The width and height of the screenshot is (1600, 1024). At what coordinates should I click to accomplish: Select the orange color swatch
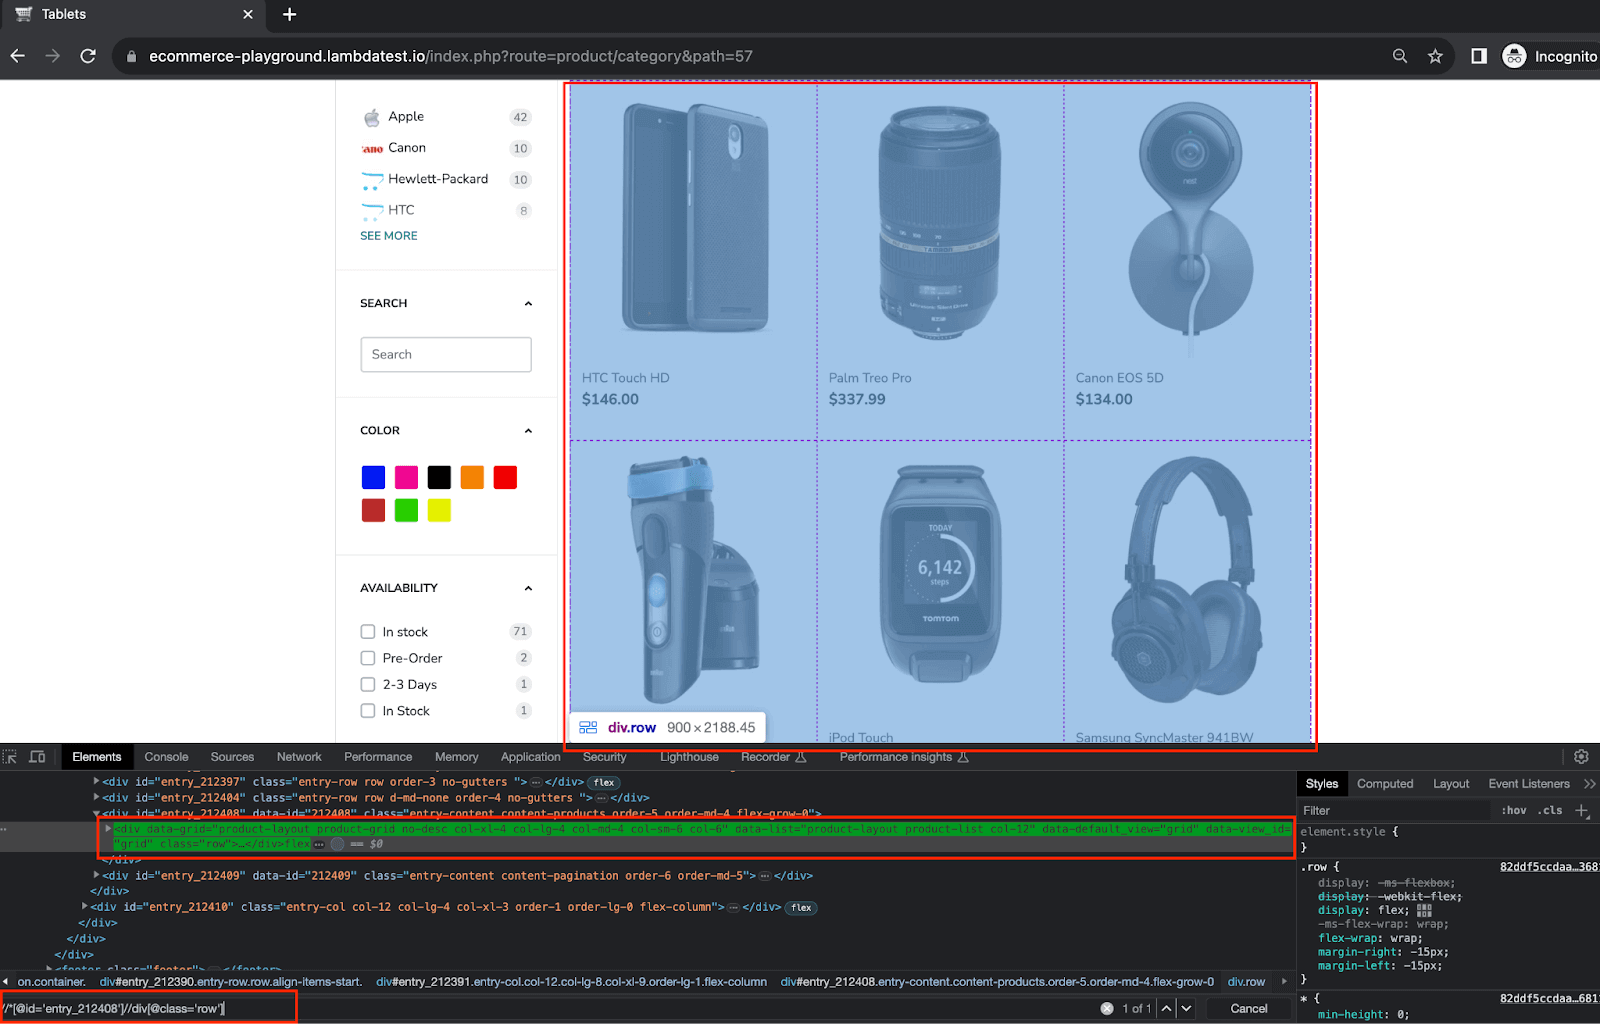[472, 478]
